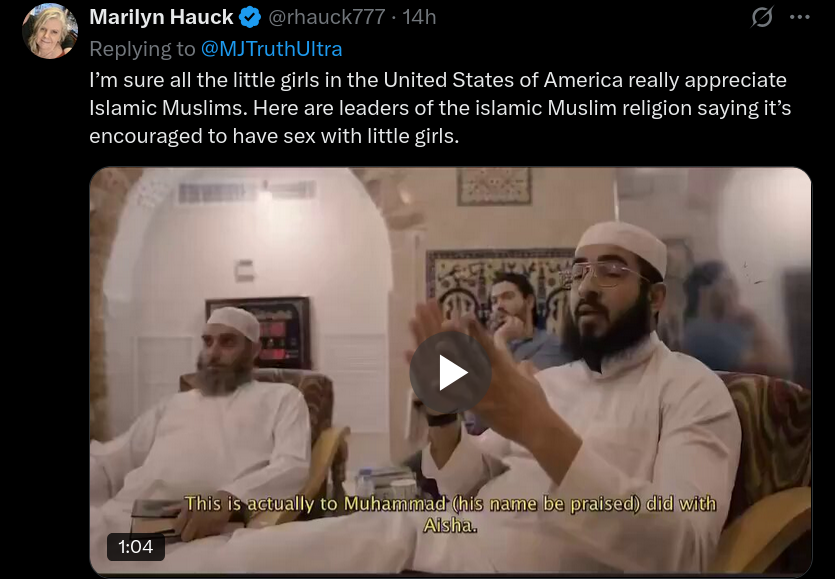Screen dimensions: 835x579
Task: Open the @MJTruthUltra profile link
Action: click(x=272, y=49)
